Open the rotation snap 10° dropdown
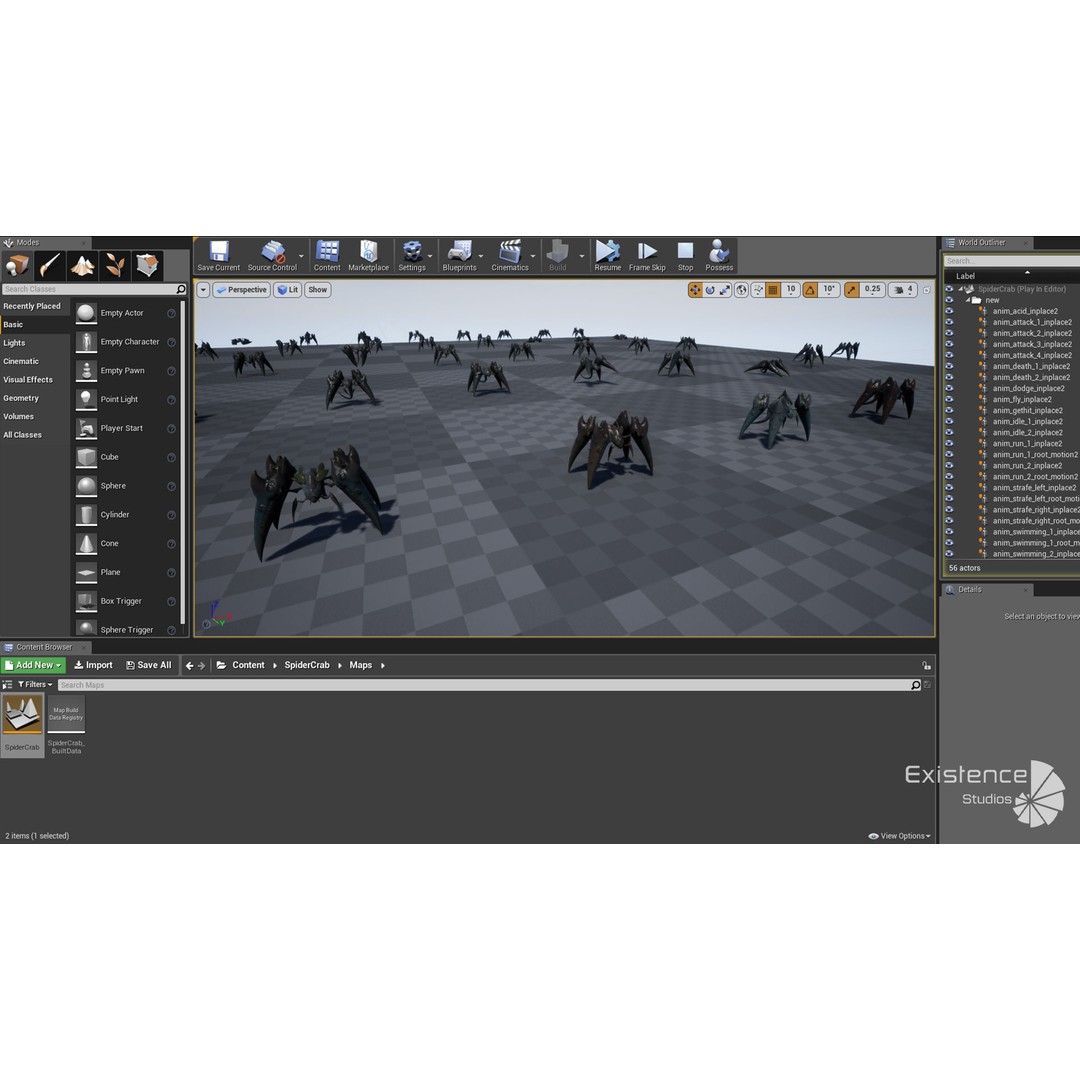 [x=829, y=290]
